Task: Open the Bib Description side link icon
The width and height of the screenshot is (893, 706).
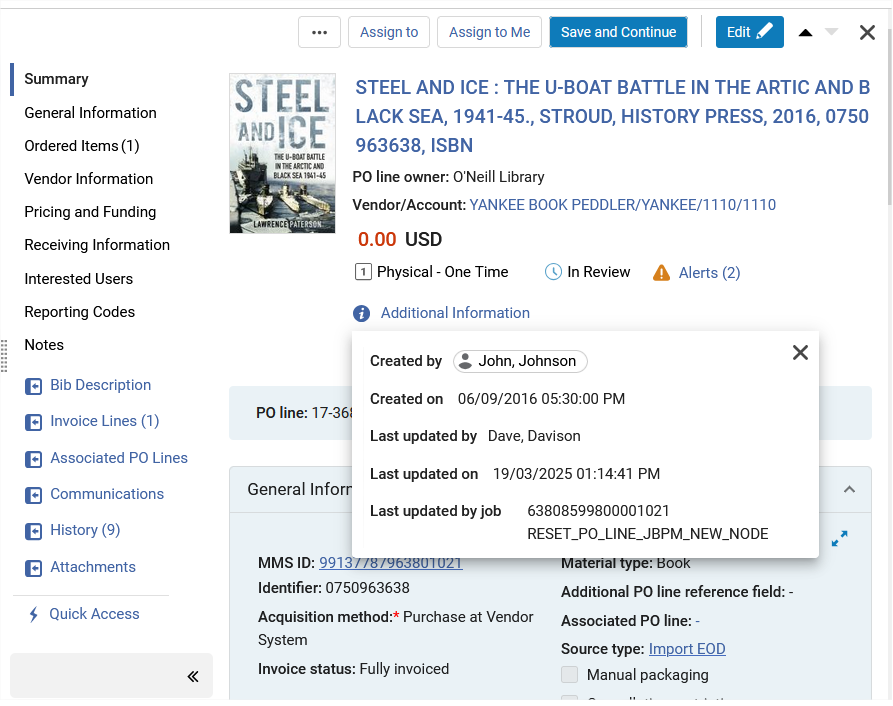Action: coord(34,387)
